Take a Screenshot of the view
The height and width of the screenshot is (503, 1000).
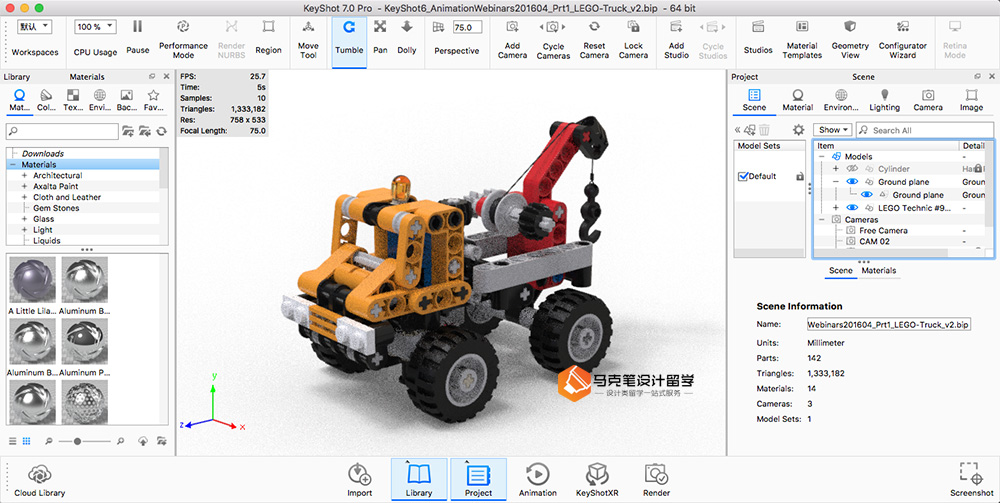pos(971,481)
